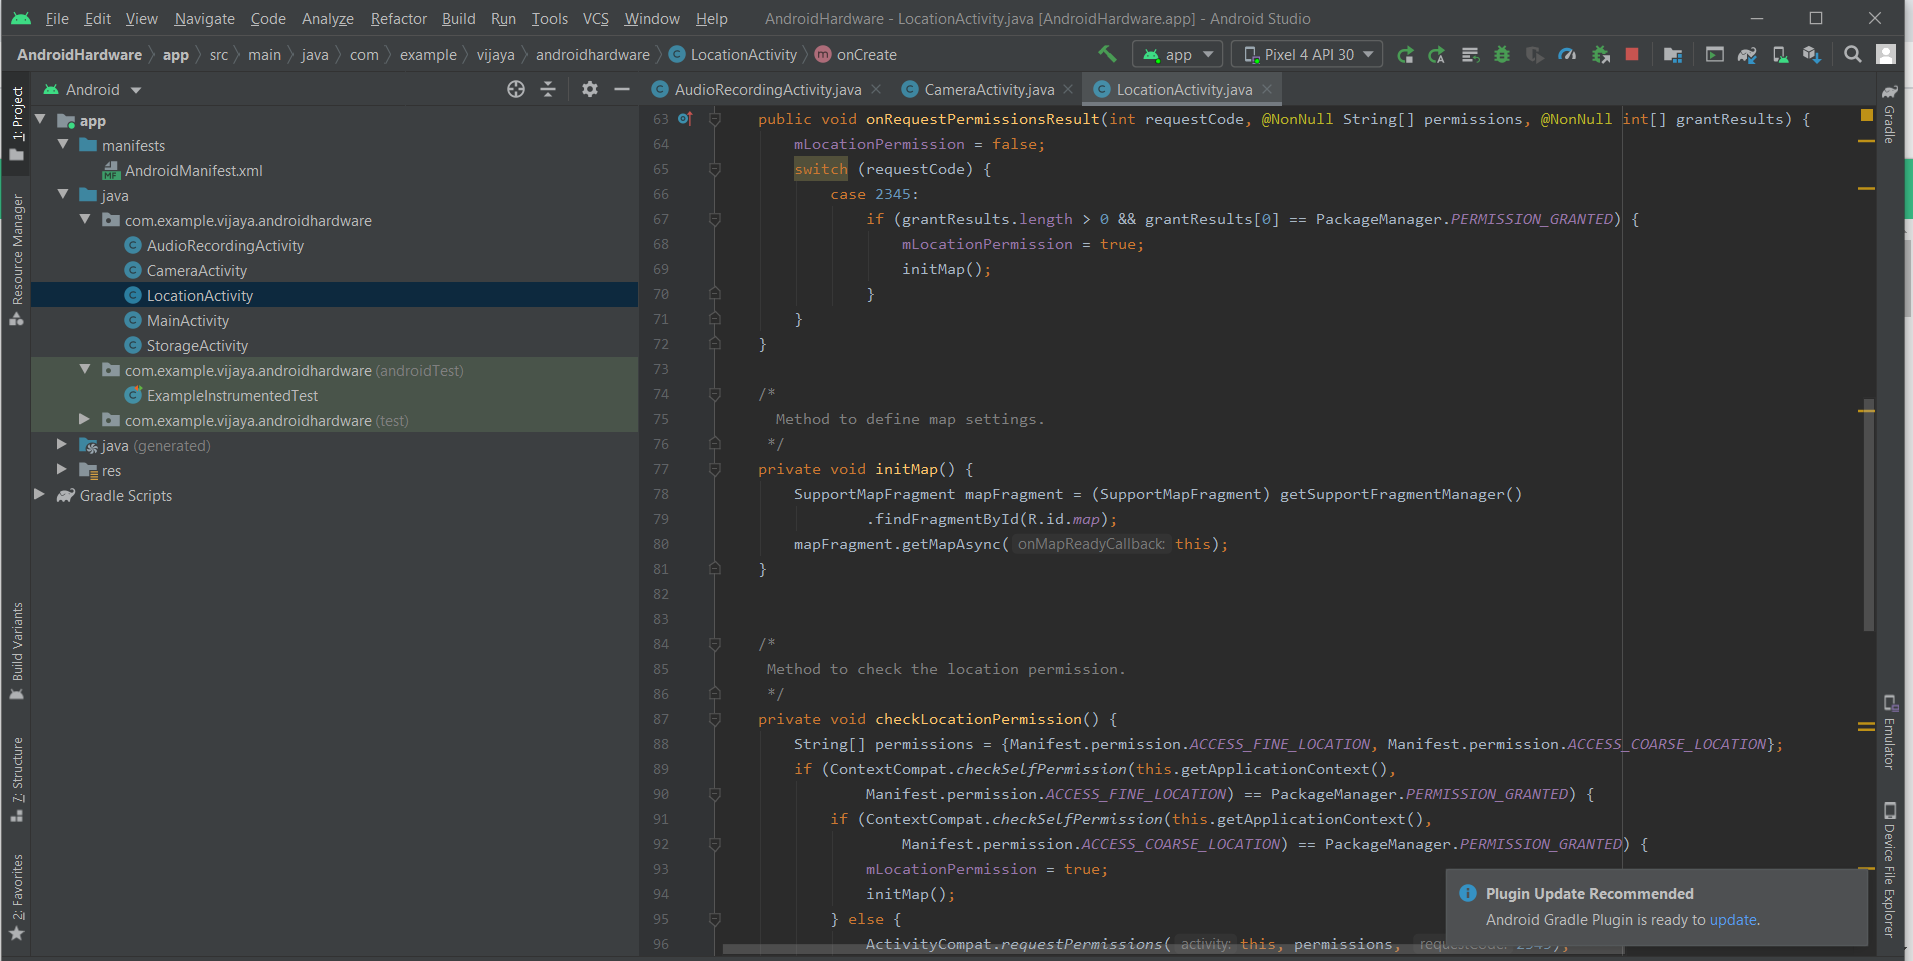The width and height of the screenshot is (1913, 961).
Task: Click the user account avatar icon
Action: click(x=1886, y=54)
